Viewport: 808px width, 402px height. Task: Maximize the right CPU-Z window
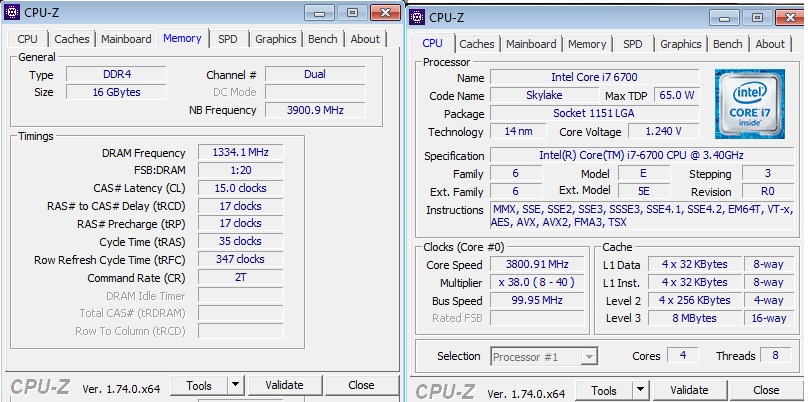tap(758, 18)
